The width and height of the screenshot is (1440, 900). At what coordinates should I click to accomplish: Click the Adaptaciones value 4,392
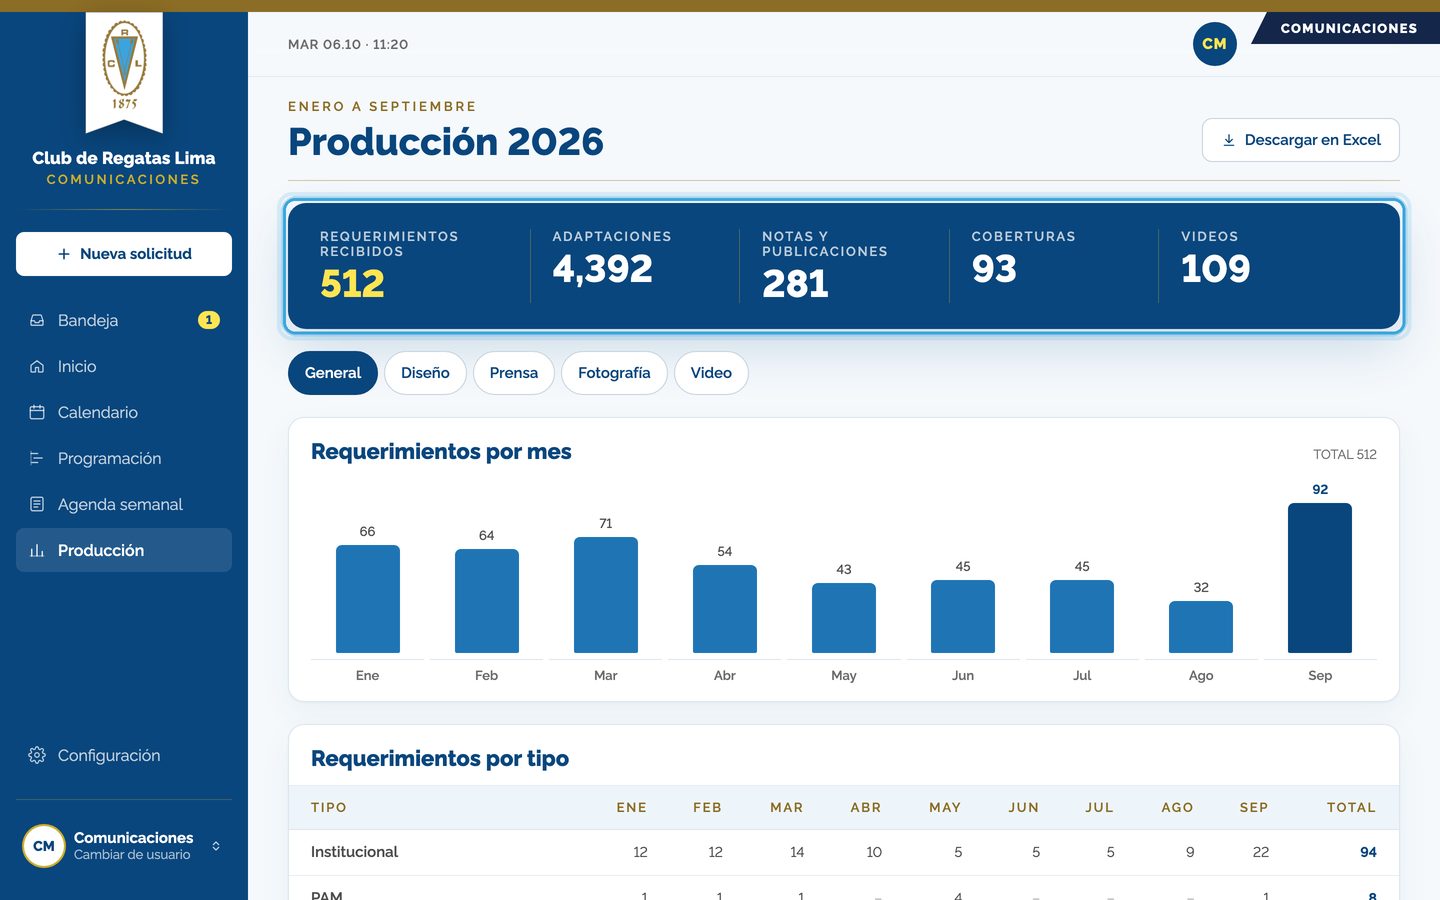[603, 269]
